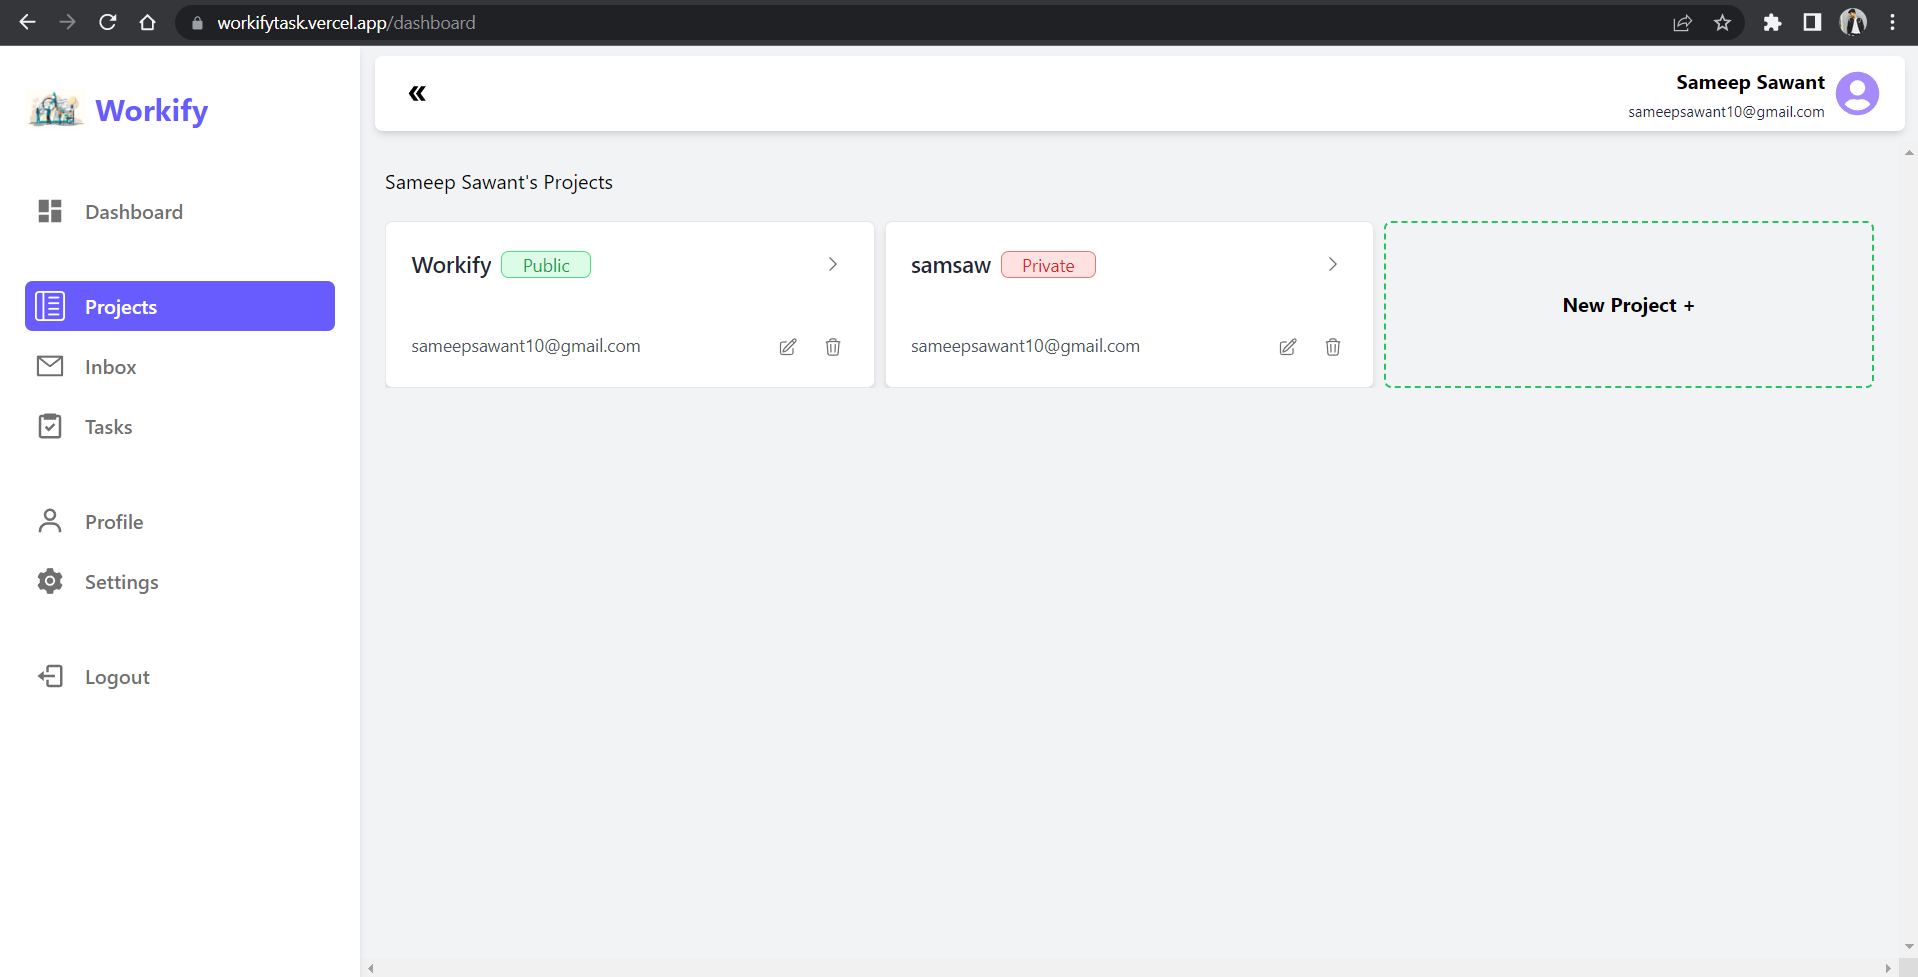
Task: Click email text on samsaw card
Action: (x=1025, y=346)
